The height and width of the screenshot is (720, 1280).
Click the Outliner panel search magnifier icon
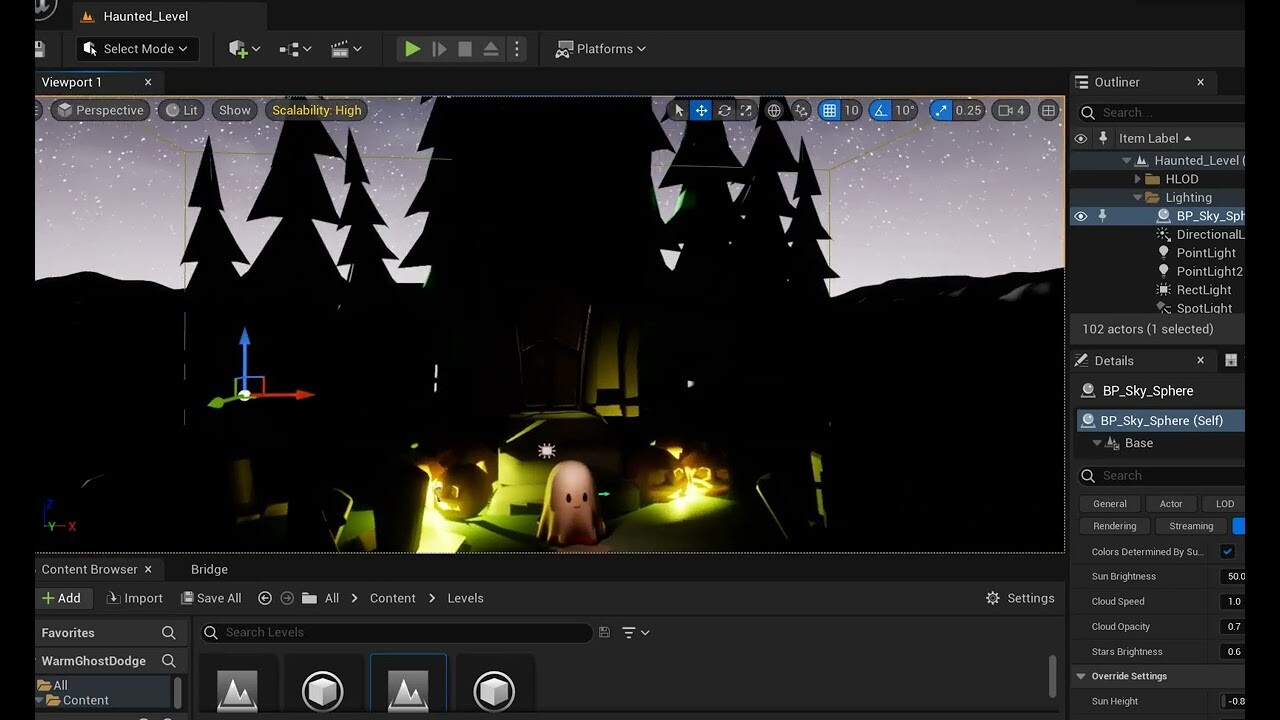point(1087,112)
